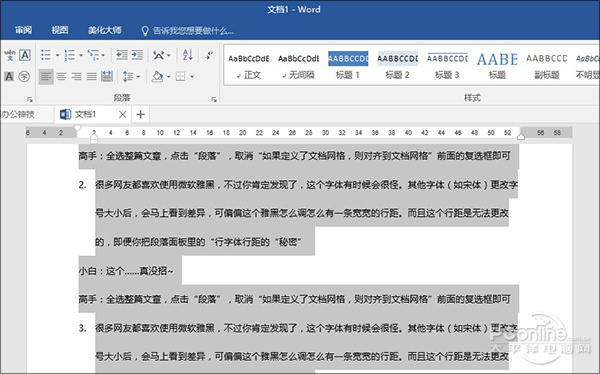Click the Line Spacing icon
This screenshot has height=374, width=600.
128,77
